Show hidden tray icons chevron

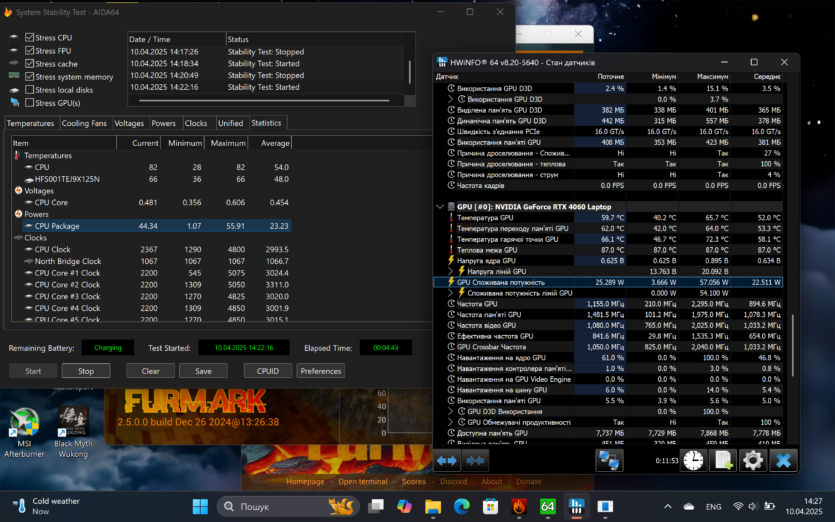click(x=667, y=507)
